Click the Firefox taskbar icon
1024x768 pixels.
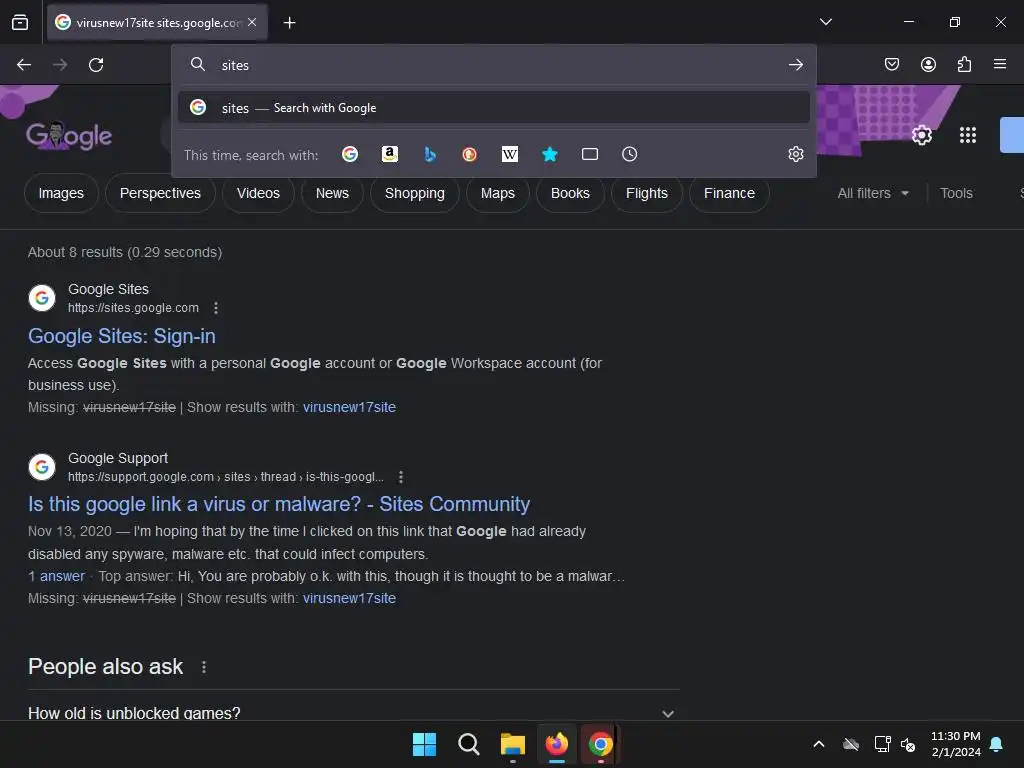click(x=556, y=744)
